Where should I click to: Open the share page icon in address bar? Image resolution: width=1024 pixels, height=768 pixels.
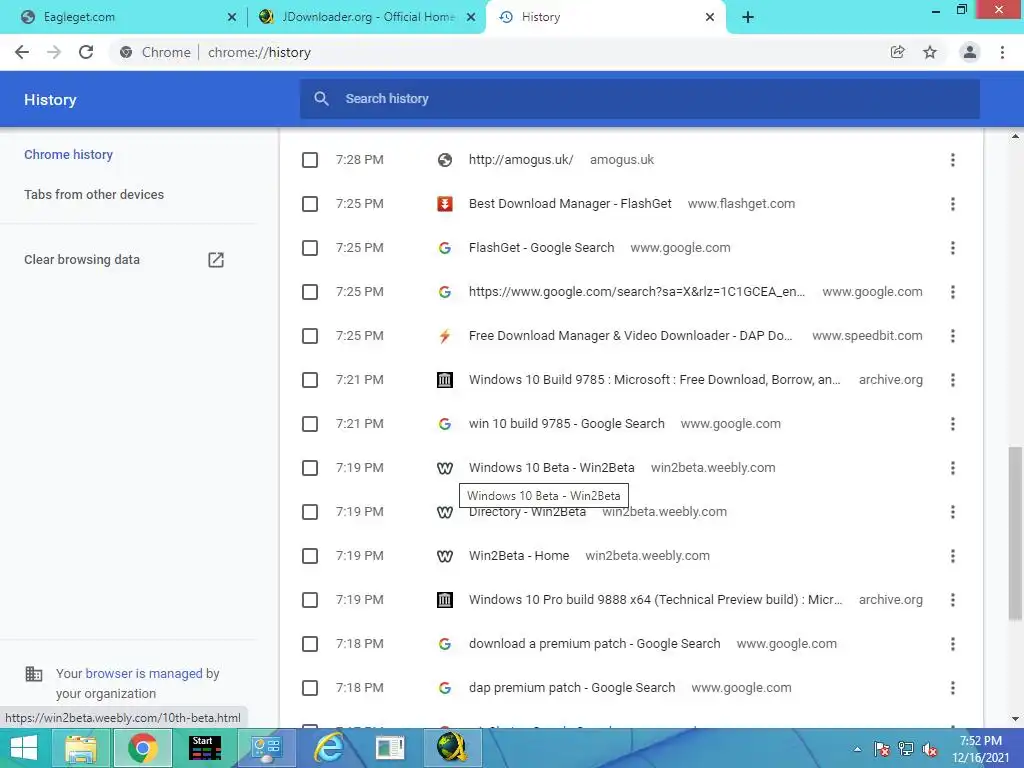pos(898,52)
